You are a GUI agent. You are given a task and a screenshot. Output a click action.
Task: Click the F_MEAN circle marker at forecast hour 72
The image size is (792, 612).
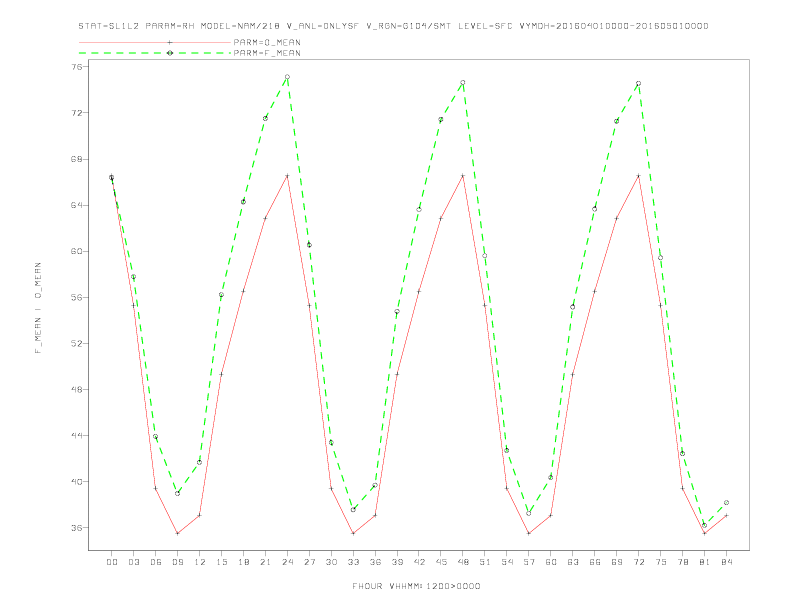[x=638, y=83]
